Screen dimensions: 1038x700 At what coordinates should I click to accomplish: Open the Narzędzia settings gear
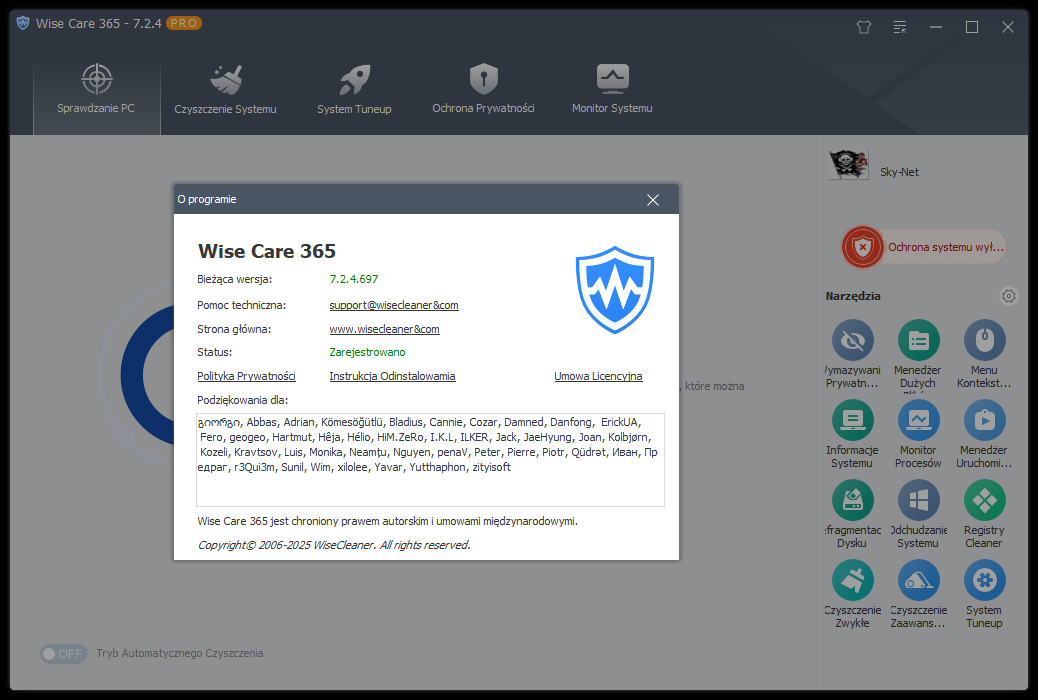click(x=1008, y=296)
